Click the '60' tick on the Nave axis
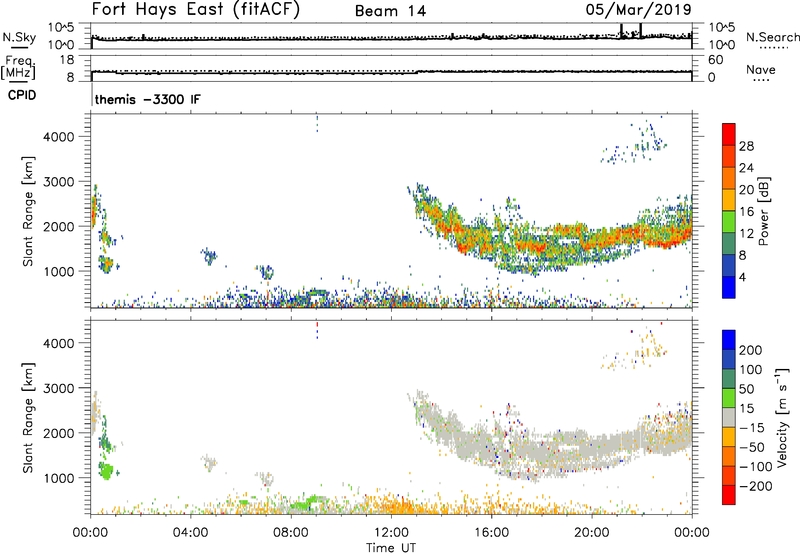 click(x=715, y=60)
